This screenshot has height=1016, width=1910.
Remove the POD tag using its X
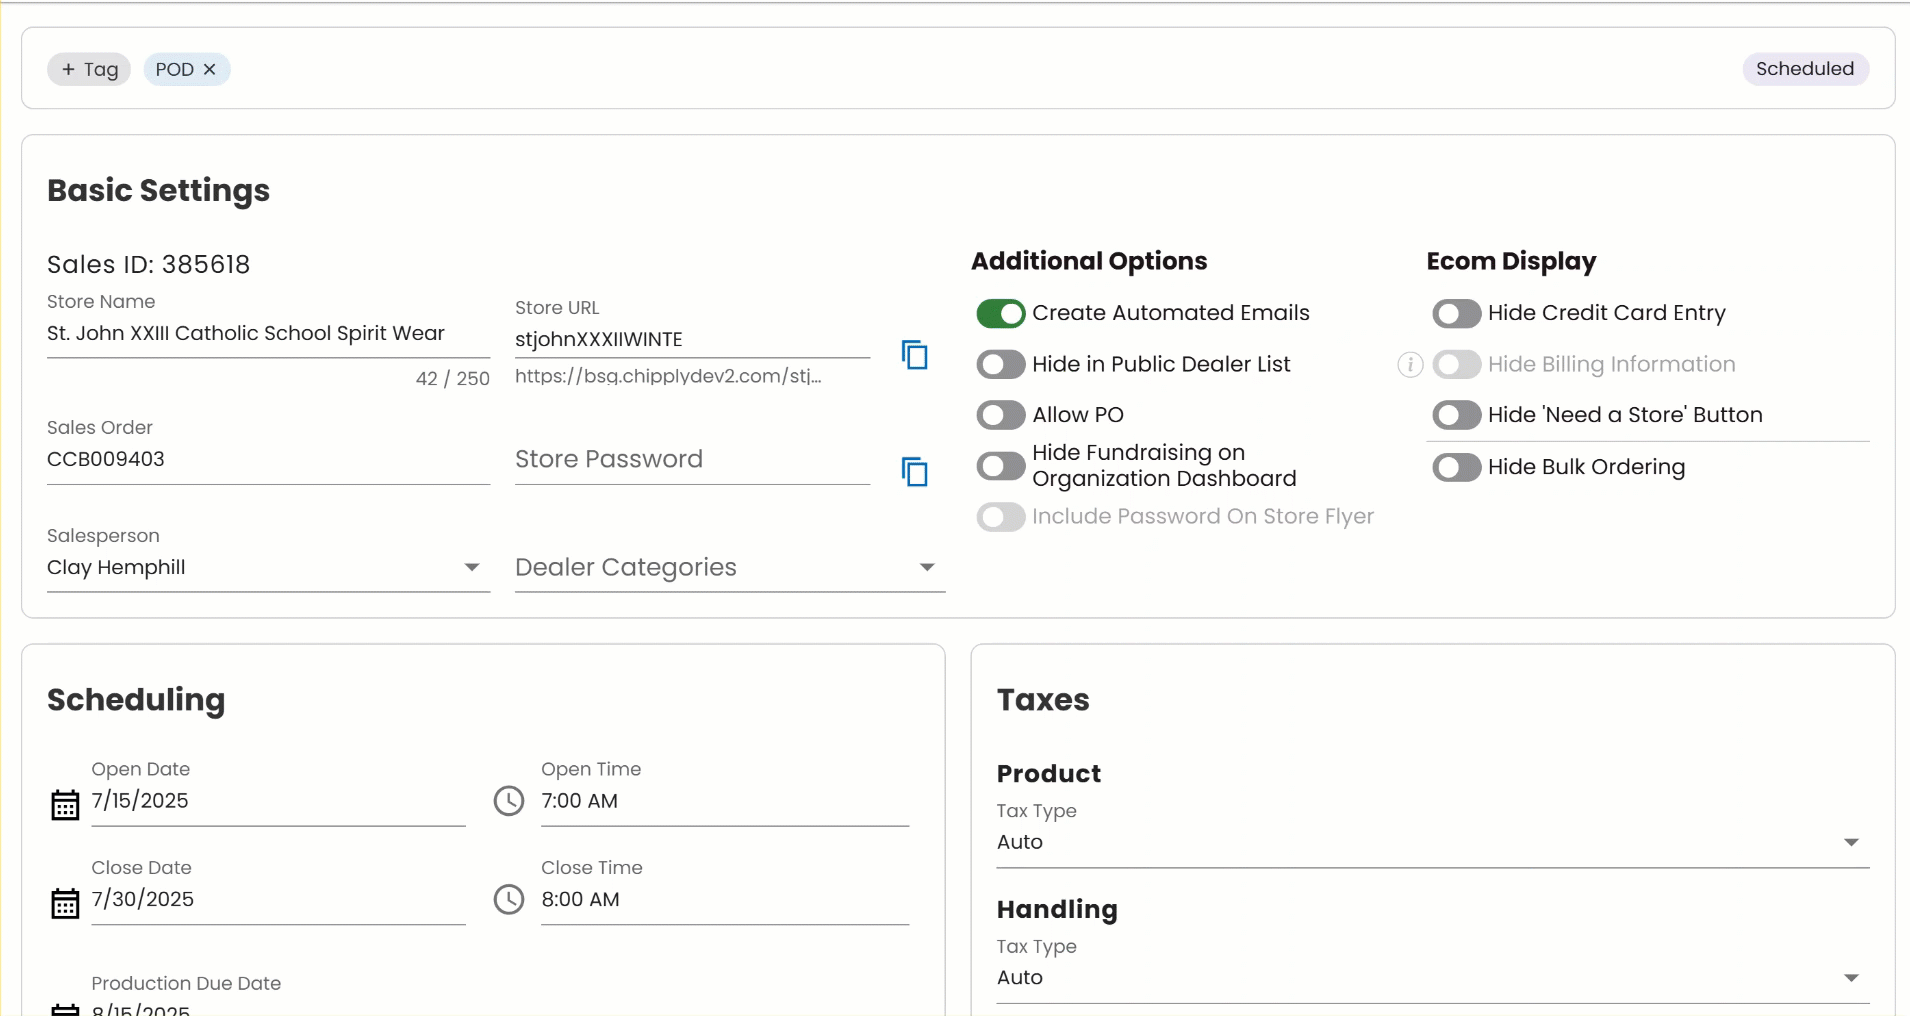click(210, 69)
